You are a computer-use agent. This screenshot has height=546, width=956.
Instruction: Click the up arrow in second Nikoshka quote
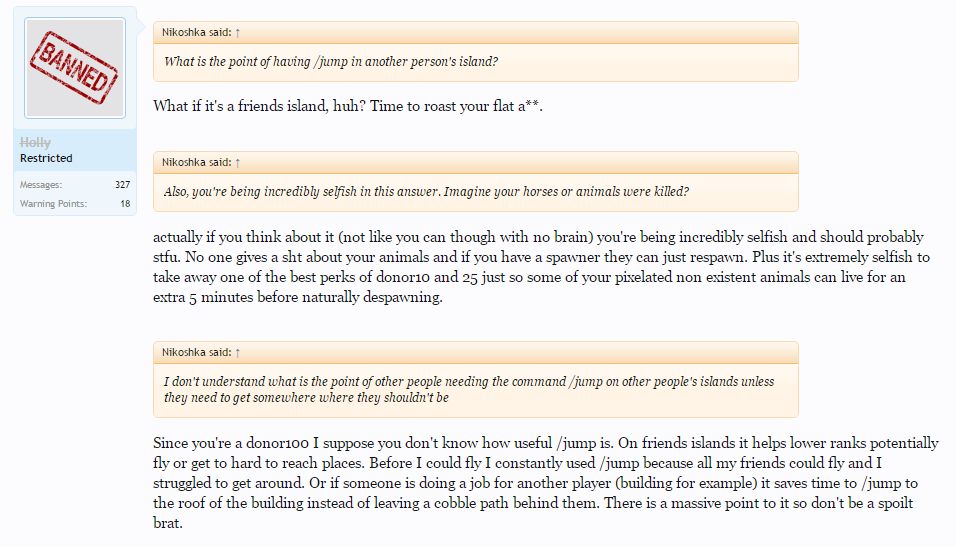(x=238, y=163)
